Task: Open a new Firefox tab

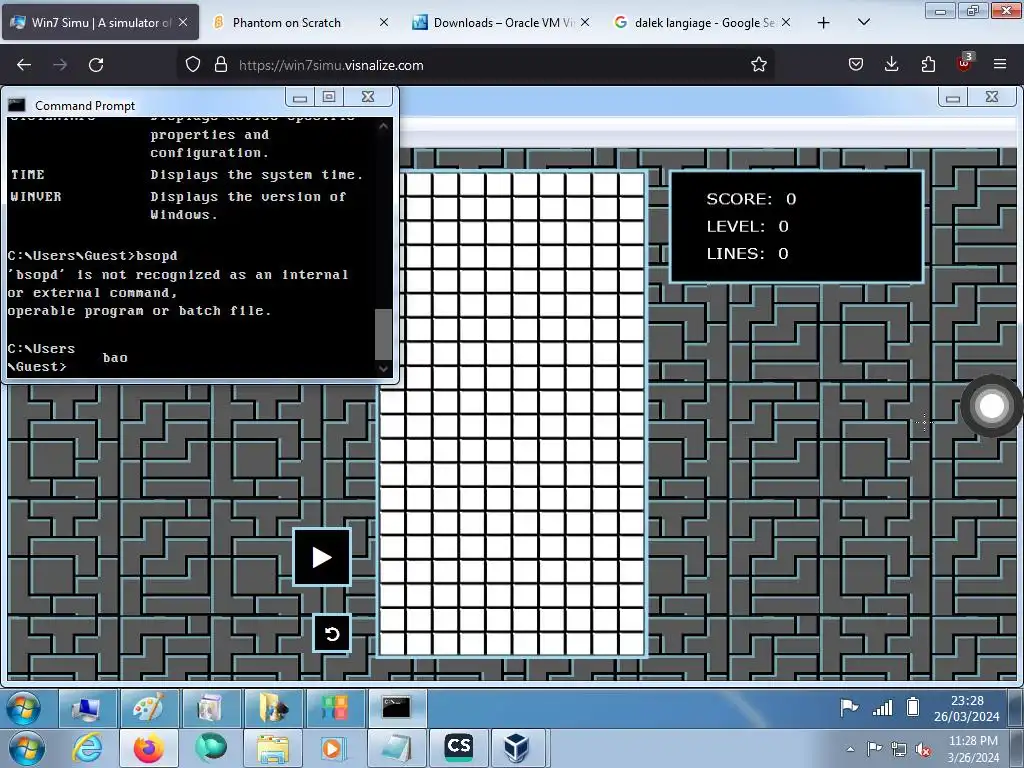Action: click(824, 23)
